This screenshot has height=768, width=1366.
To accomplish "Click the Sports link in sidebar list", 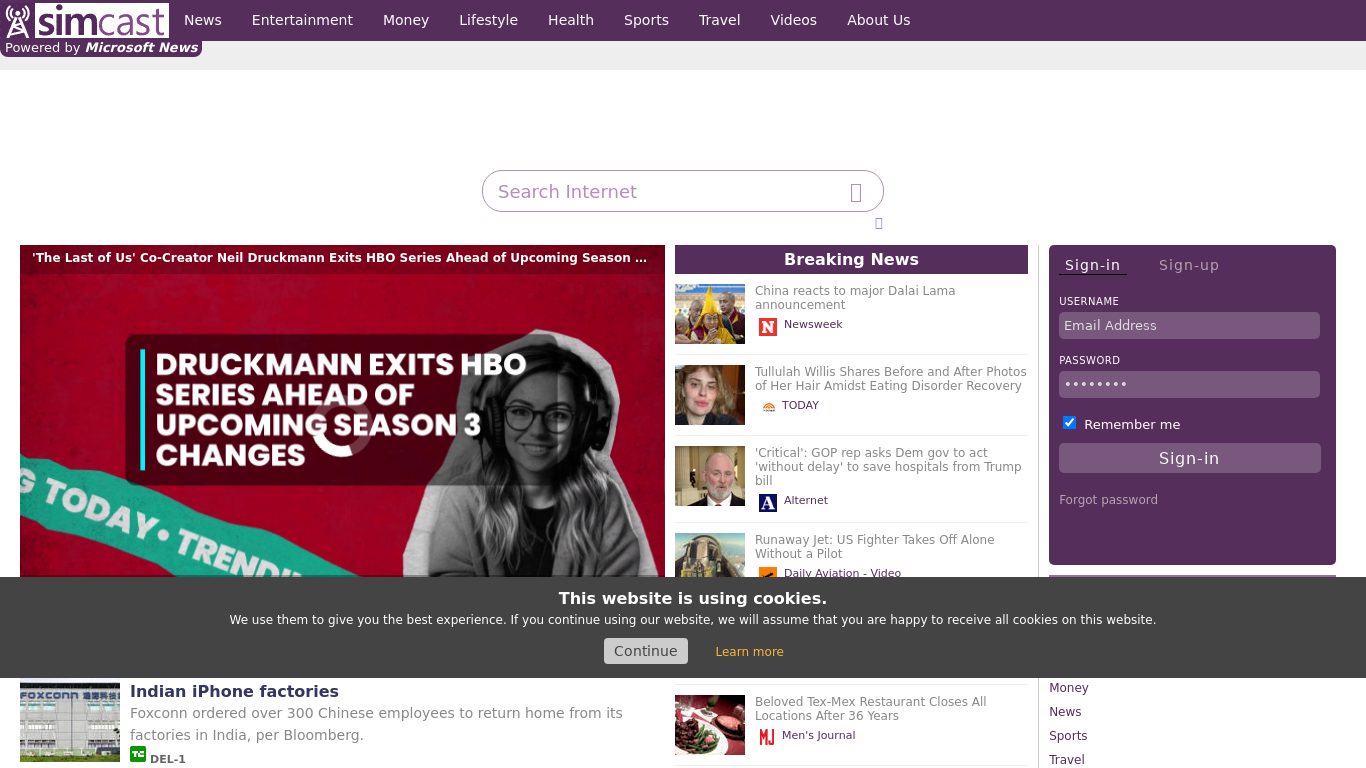I will click(1068, 736).
